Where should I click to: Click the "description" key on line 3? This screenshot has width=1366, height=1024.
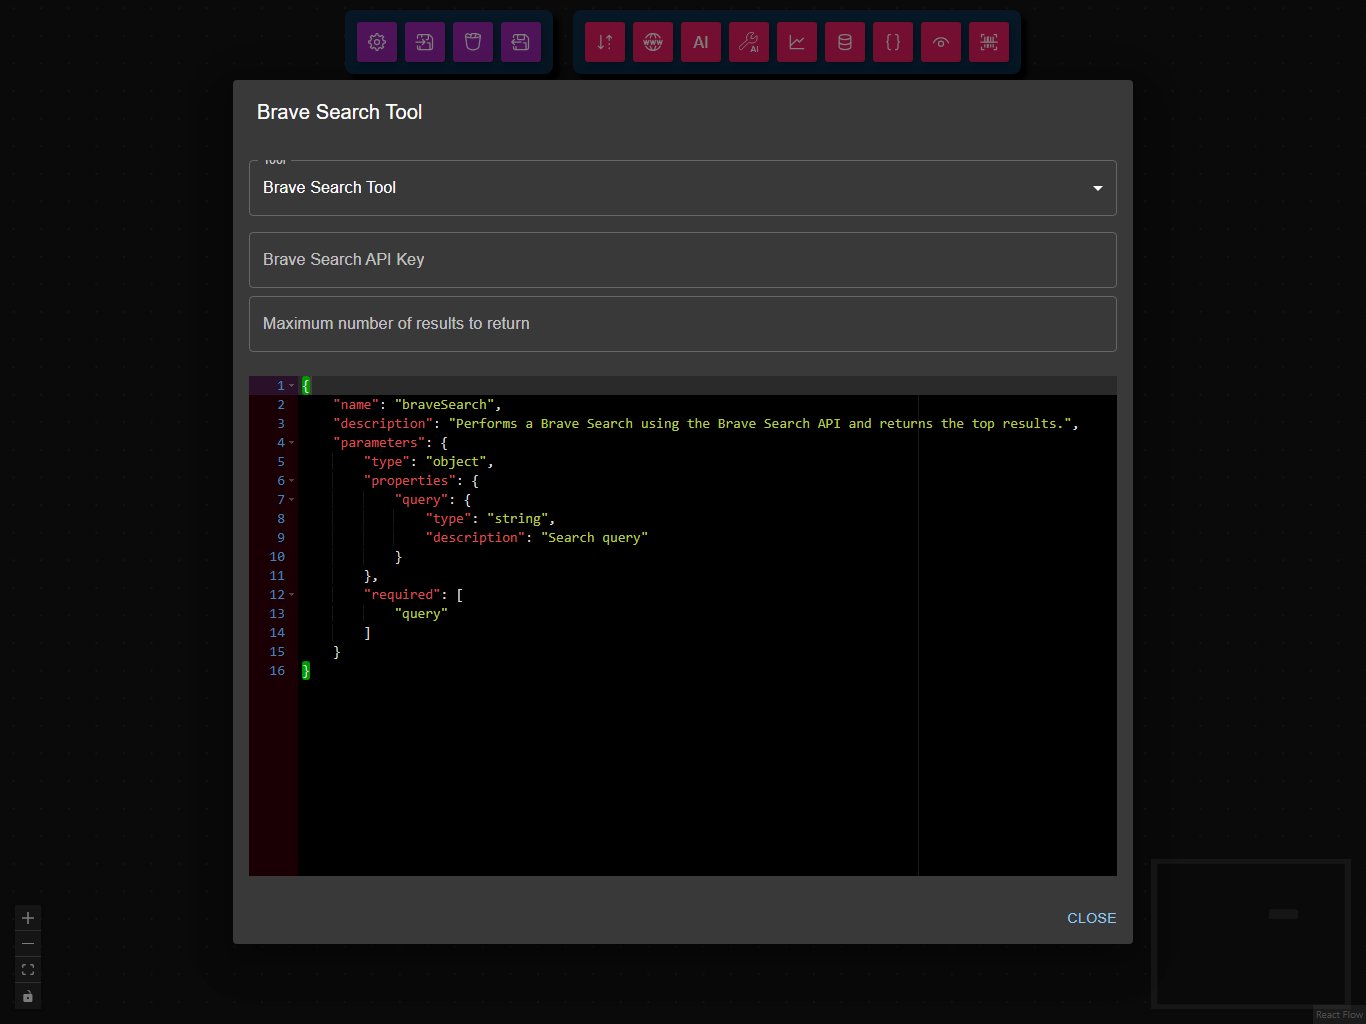tap(383, 424)
